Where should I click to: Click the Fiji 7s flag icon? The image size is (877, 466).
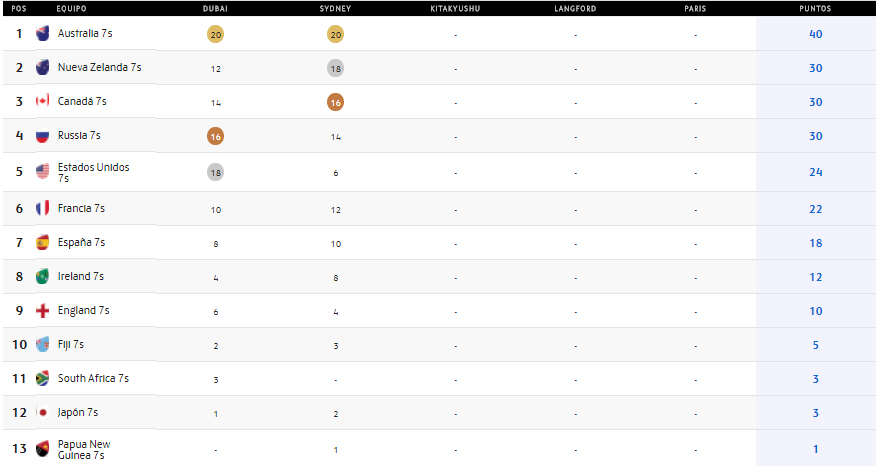click(42, 344)
